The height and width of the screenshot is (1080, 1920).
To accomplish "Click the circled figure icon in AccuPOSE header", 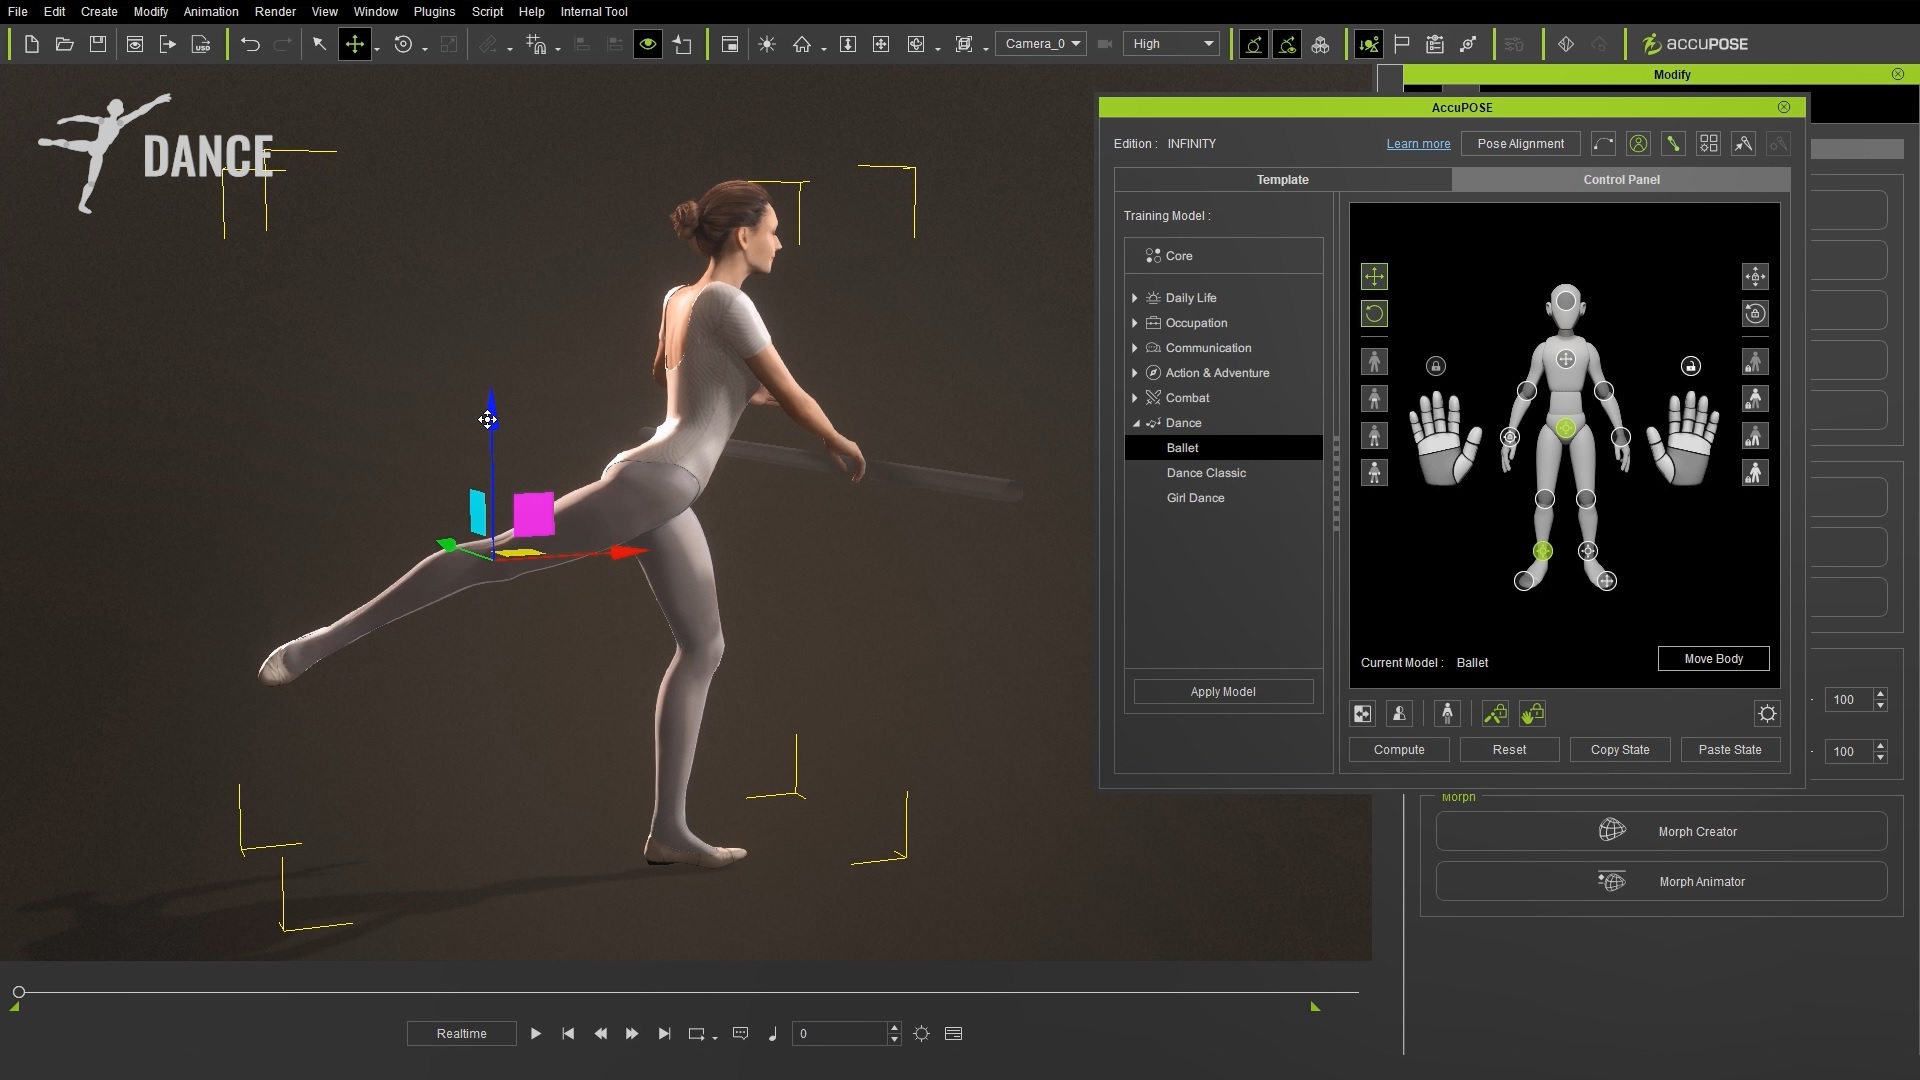I will click(1638, 144).
